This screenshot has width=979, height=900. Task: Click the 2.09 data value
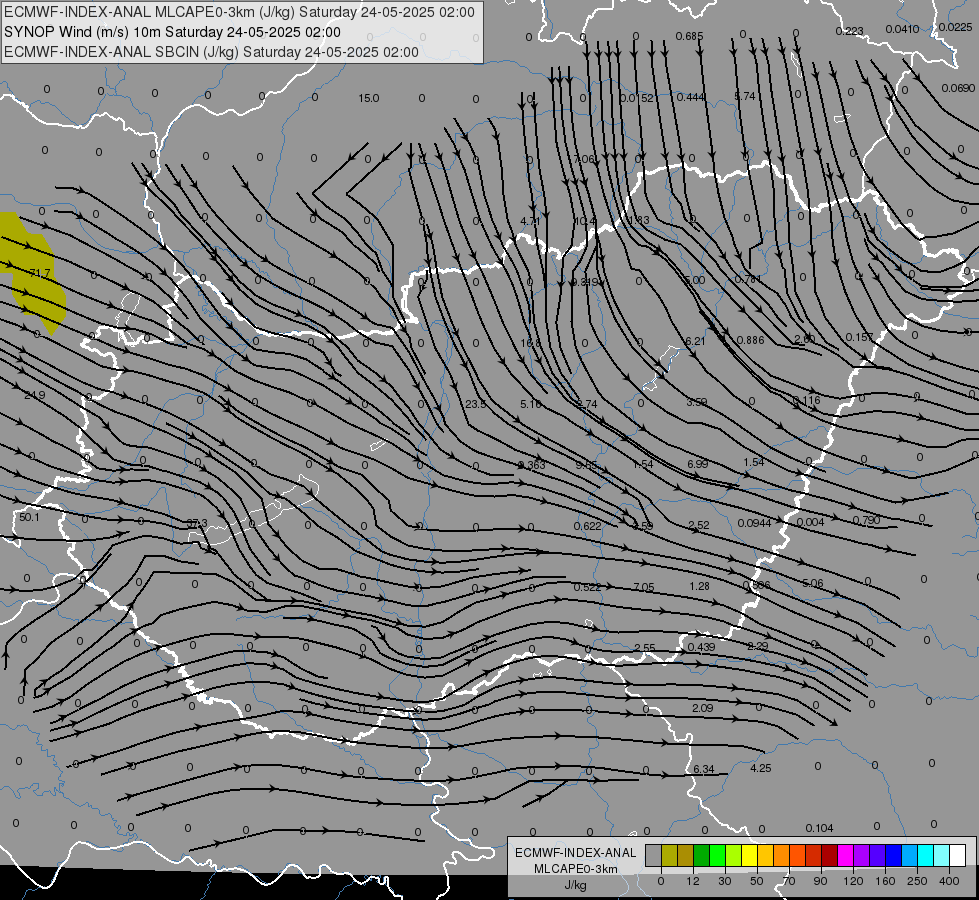[x=702, y=708]
